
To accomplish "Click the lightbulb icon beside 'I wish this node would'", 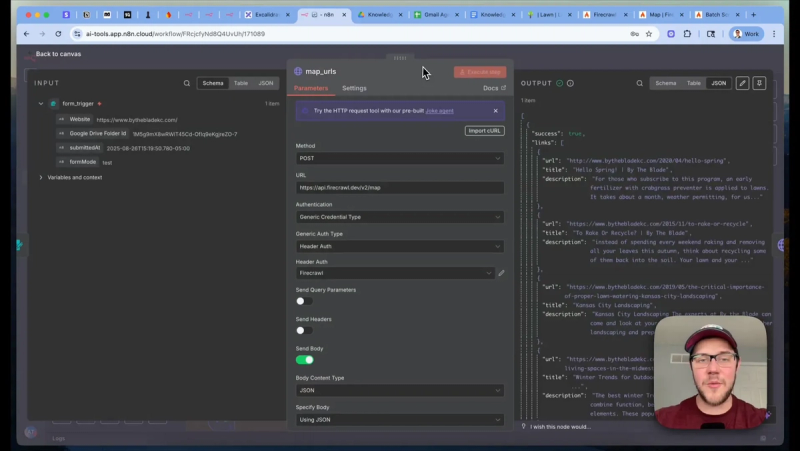I will (x=523, y=427).
